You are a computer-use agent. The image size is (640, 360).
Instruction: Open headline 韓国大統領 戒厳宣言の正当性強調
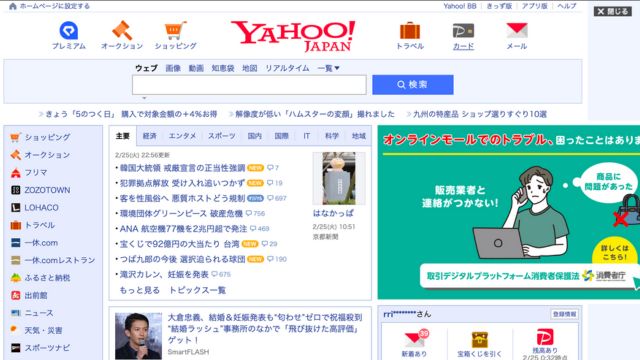pos(182,168)
